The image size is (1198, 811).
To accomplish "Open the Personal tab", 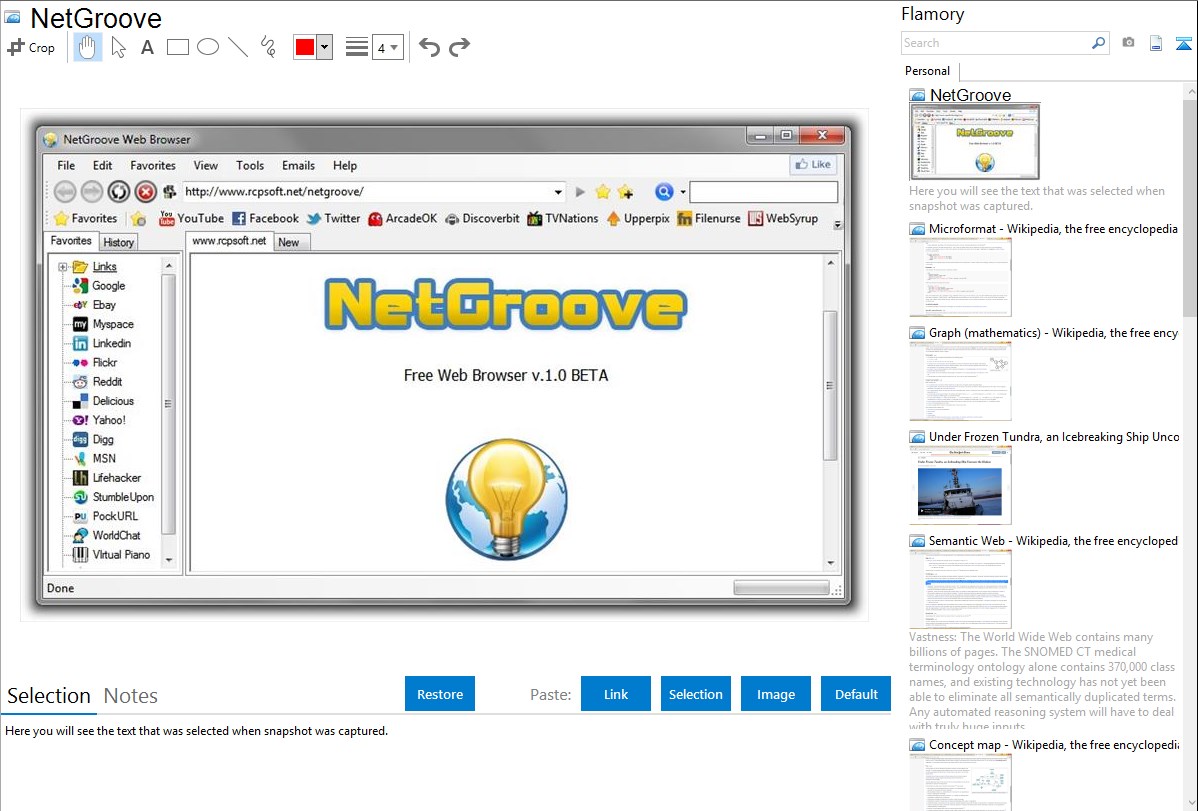I will 927,71.
